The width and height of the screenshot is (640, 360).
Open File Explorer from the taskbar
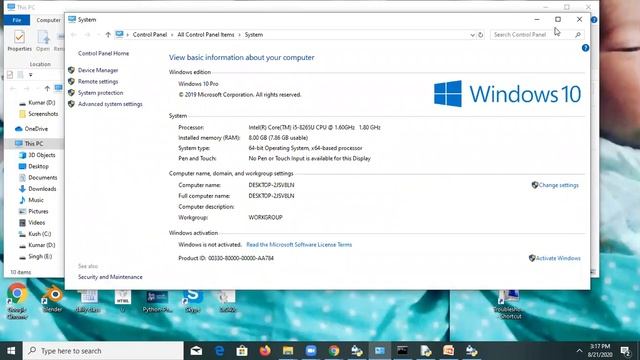tap(288, 351)
